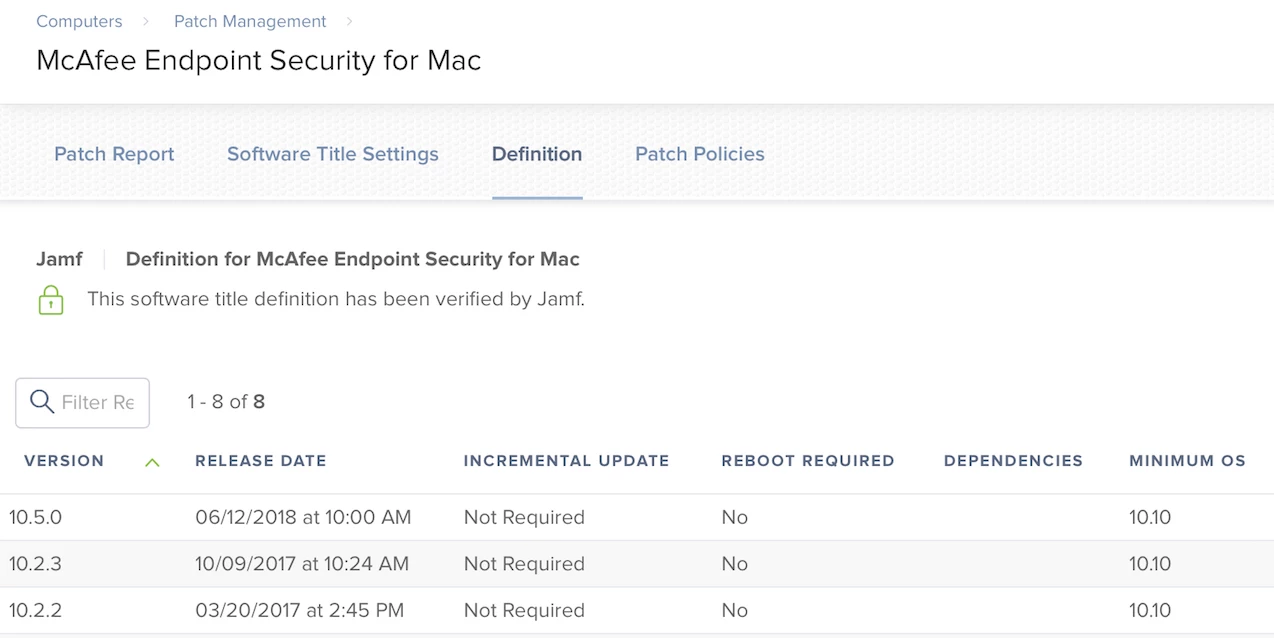Click the Jamf source label

click(60, 259)
